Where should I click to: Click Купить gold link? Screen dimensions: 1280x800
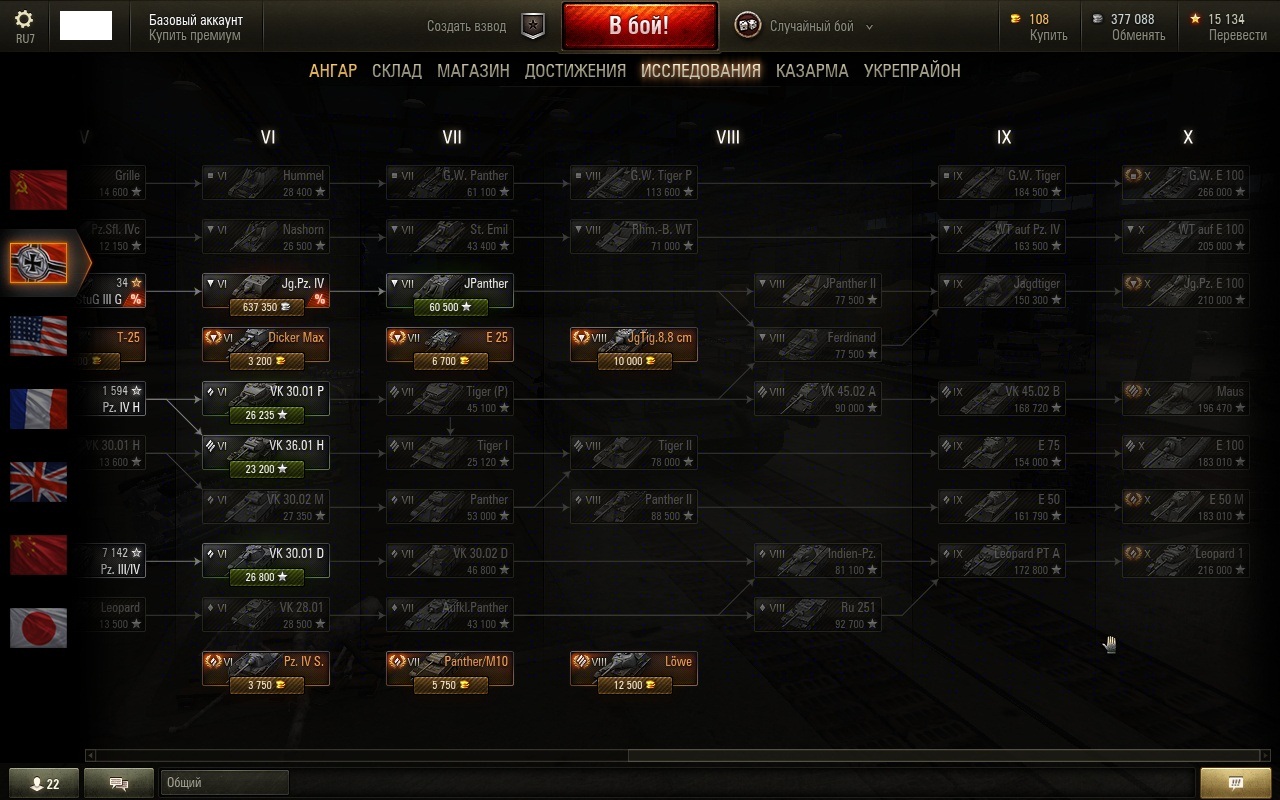1049,35
